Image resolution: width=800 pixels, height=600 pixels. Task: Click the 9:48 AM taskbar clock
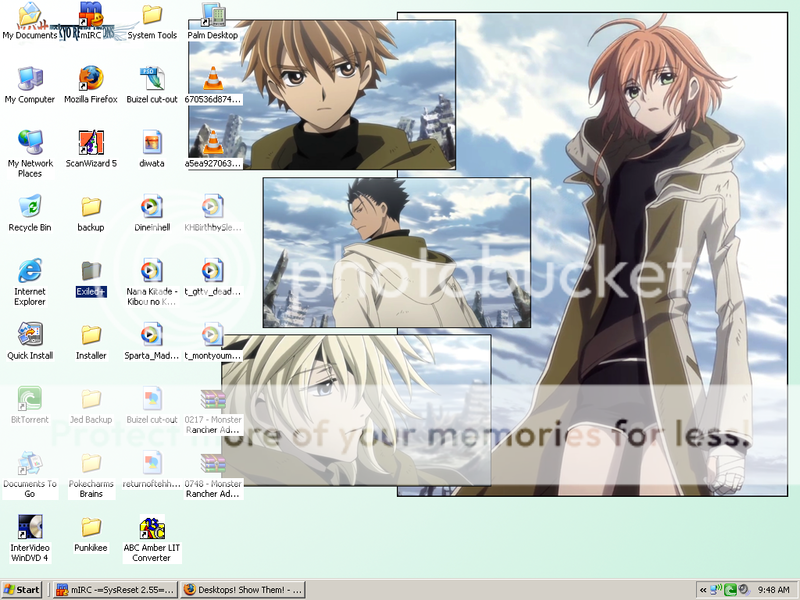773,590
